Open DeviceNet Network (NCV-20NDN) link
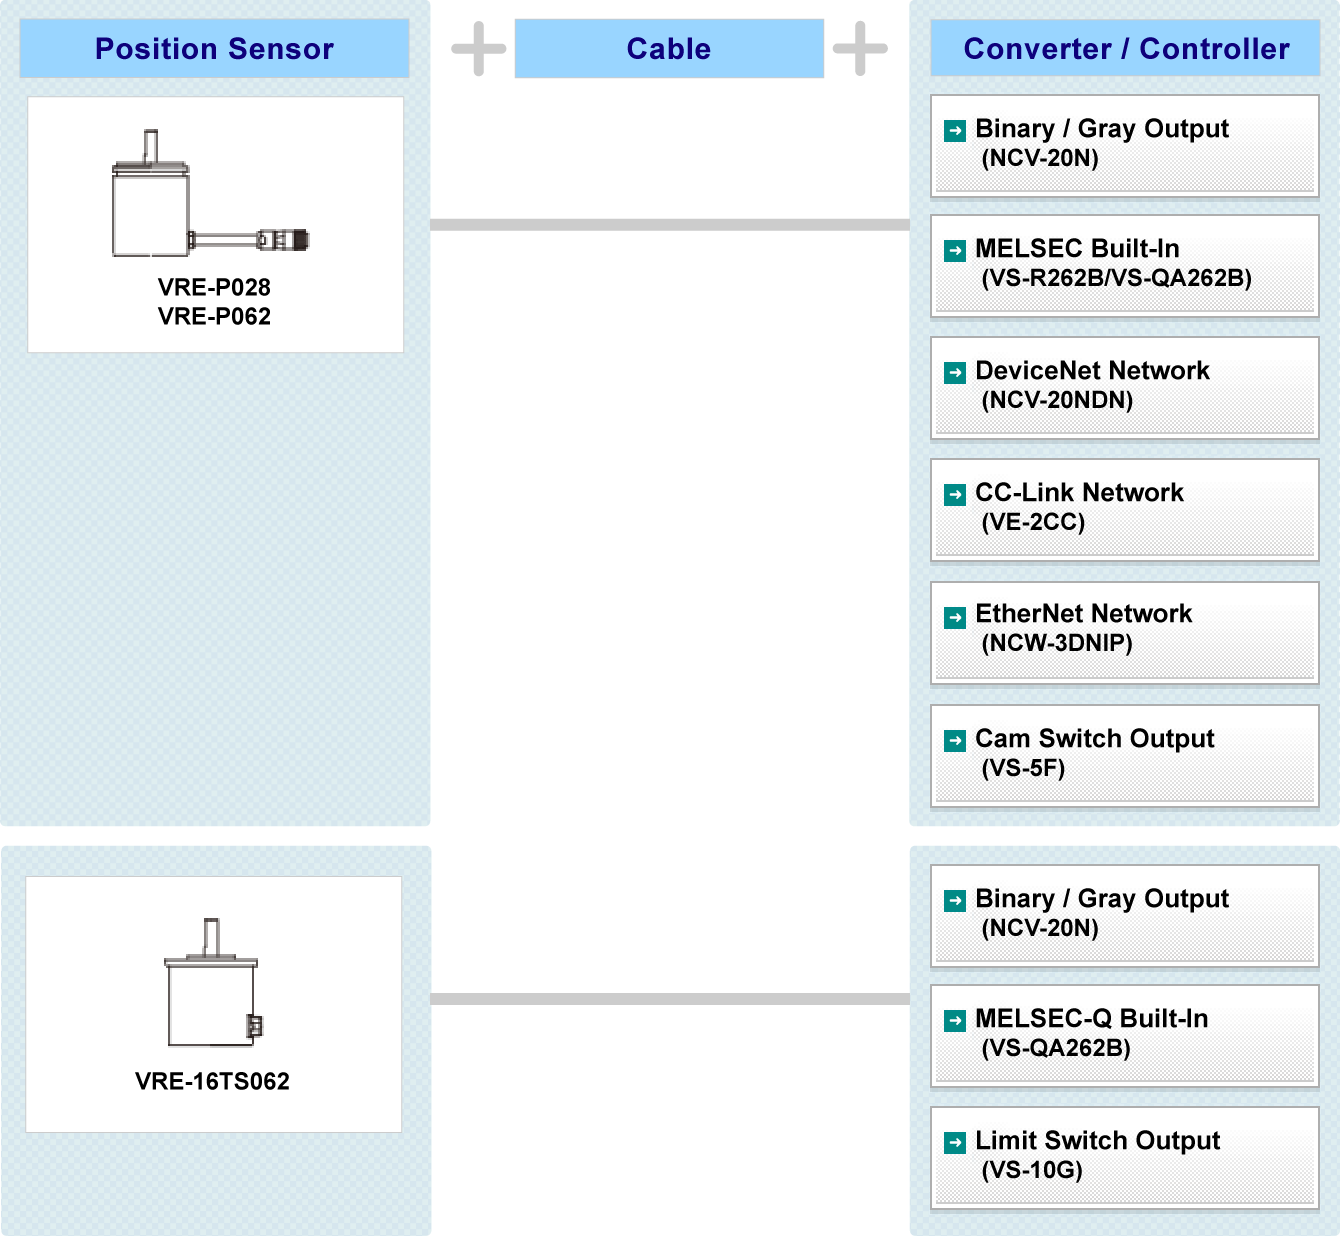1340x1236 pixels. [x=1125, y=388]
